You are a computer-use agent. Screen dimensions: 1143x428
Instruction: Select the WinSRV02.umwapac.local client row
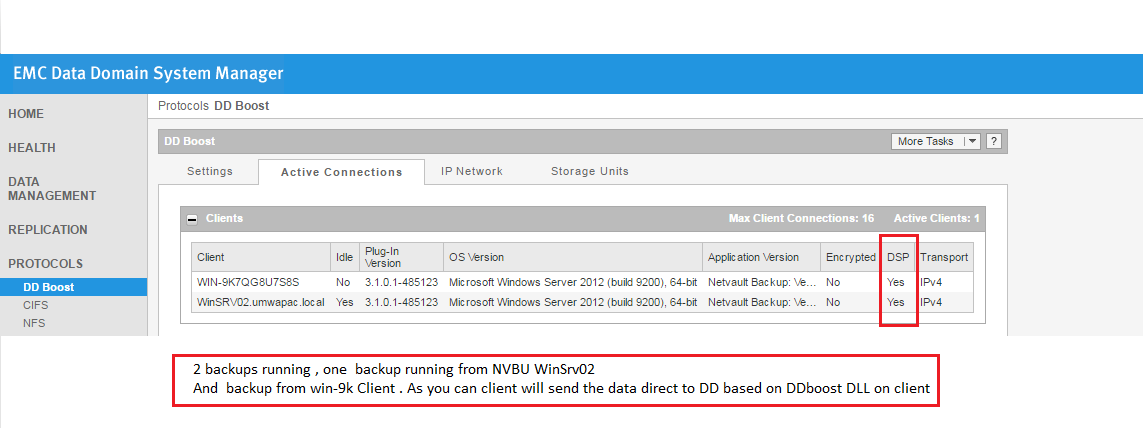click(582, 302)
